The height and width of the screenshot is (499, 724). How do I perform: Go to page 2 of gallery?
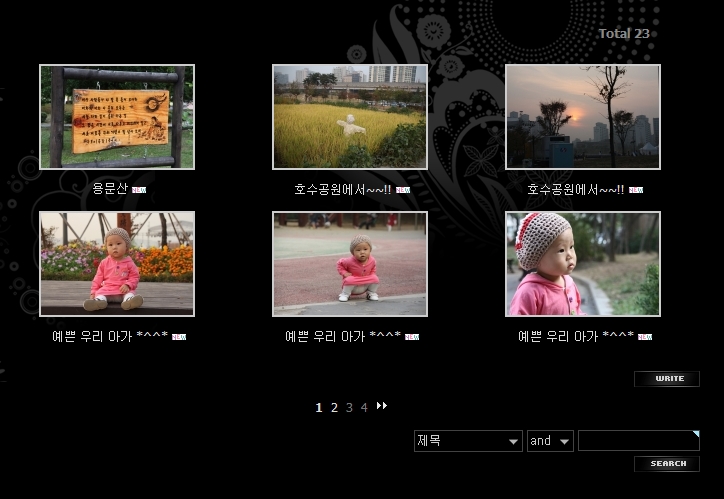(334, 407)
